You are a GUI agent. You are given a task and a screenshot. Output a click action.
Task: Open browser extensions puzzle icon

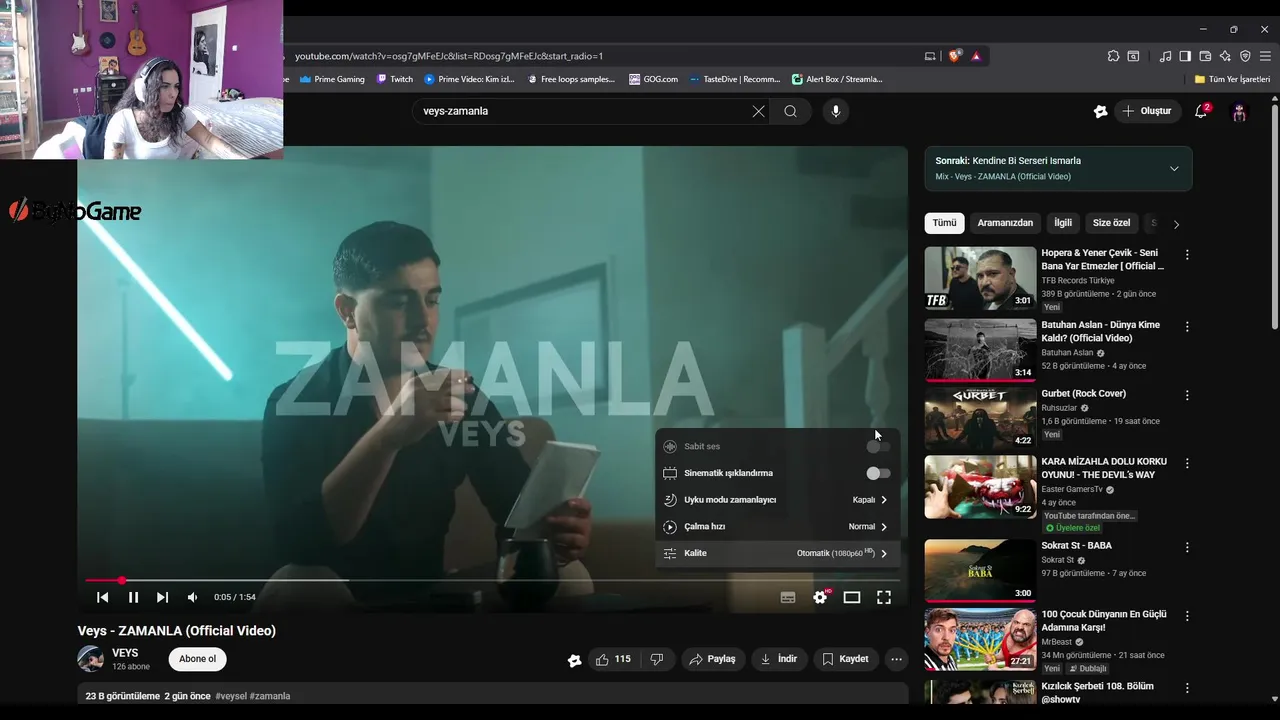[x=1113, y=56]
